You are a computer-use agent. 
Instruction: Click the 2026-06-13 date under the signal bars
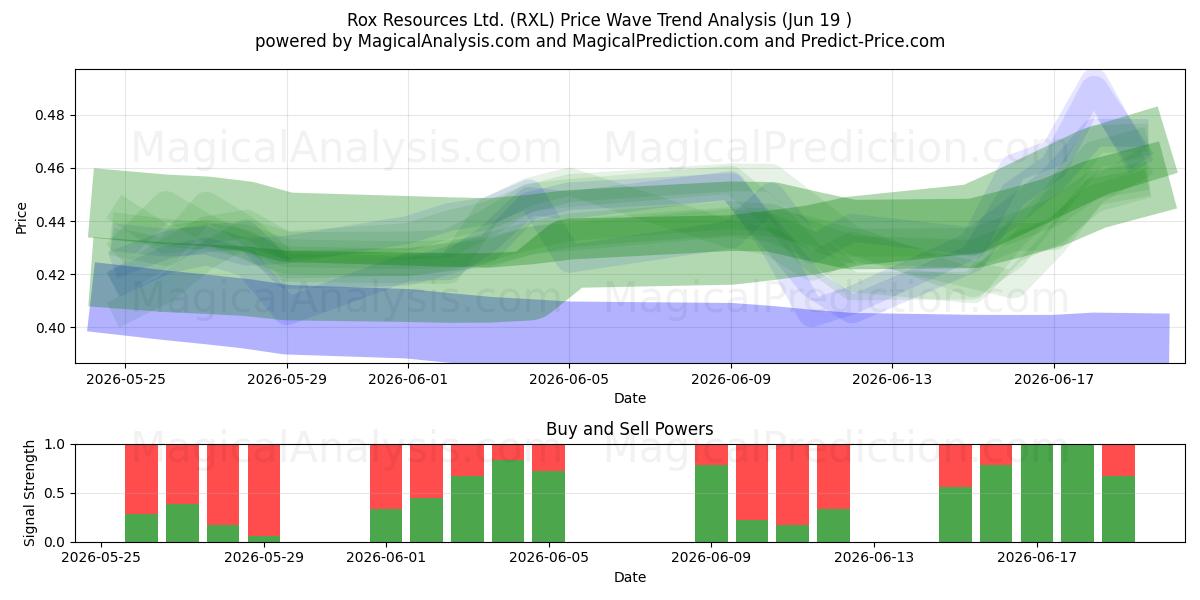point(874,558)
